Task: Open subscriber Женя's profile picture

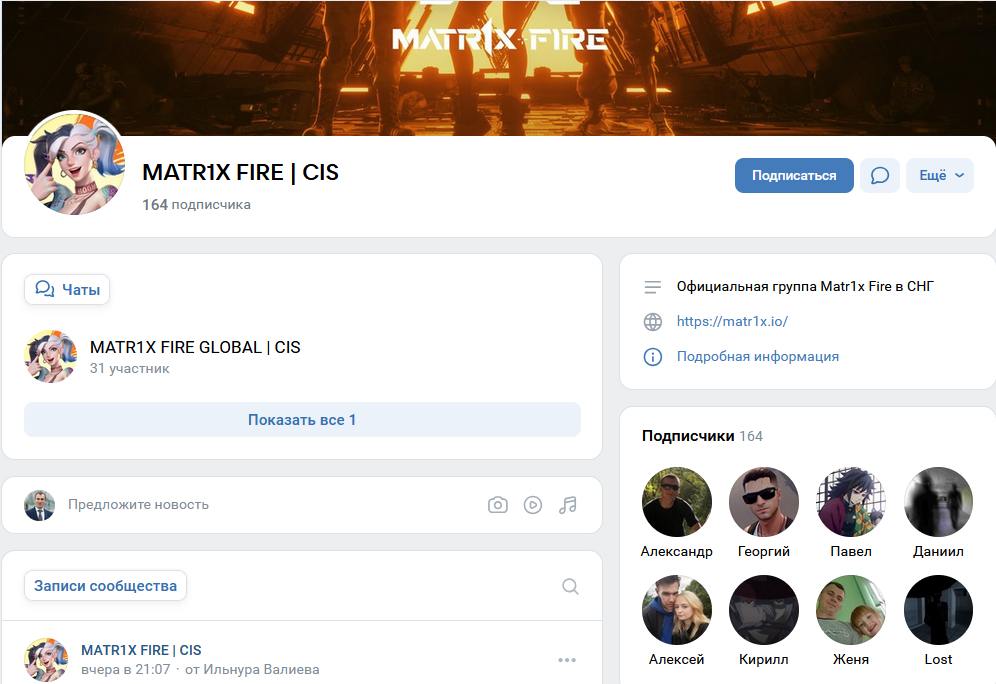Action: [x=851, y=610]
